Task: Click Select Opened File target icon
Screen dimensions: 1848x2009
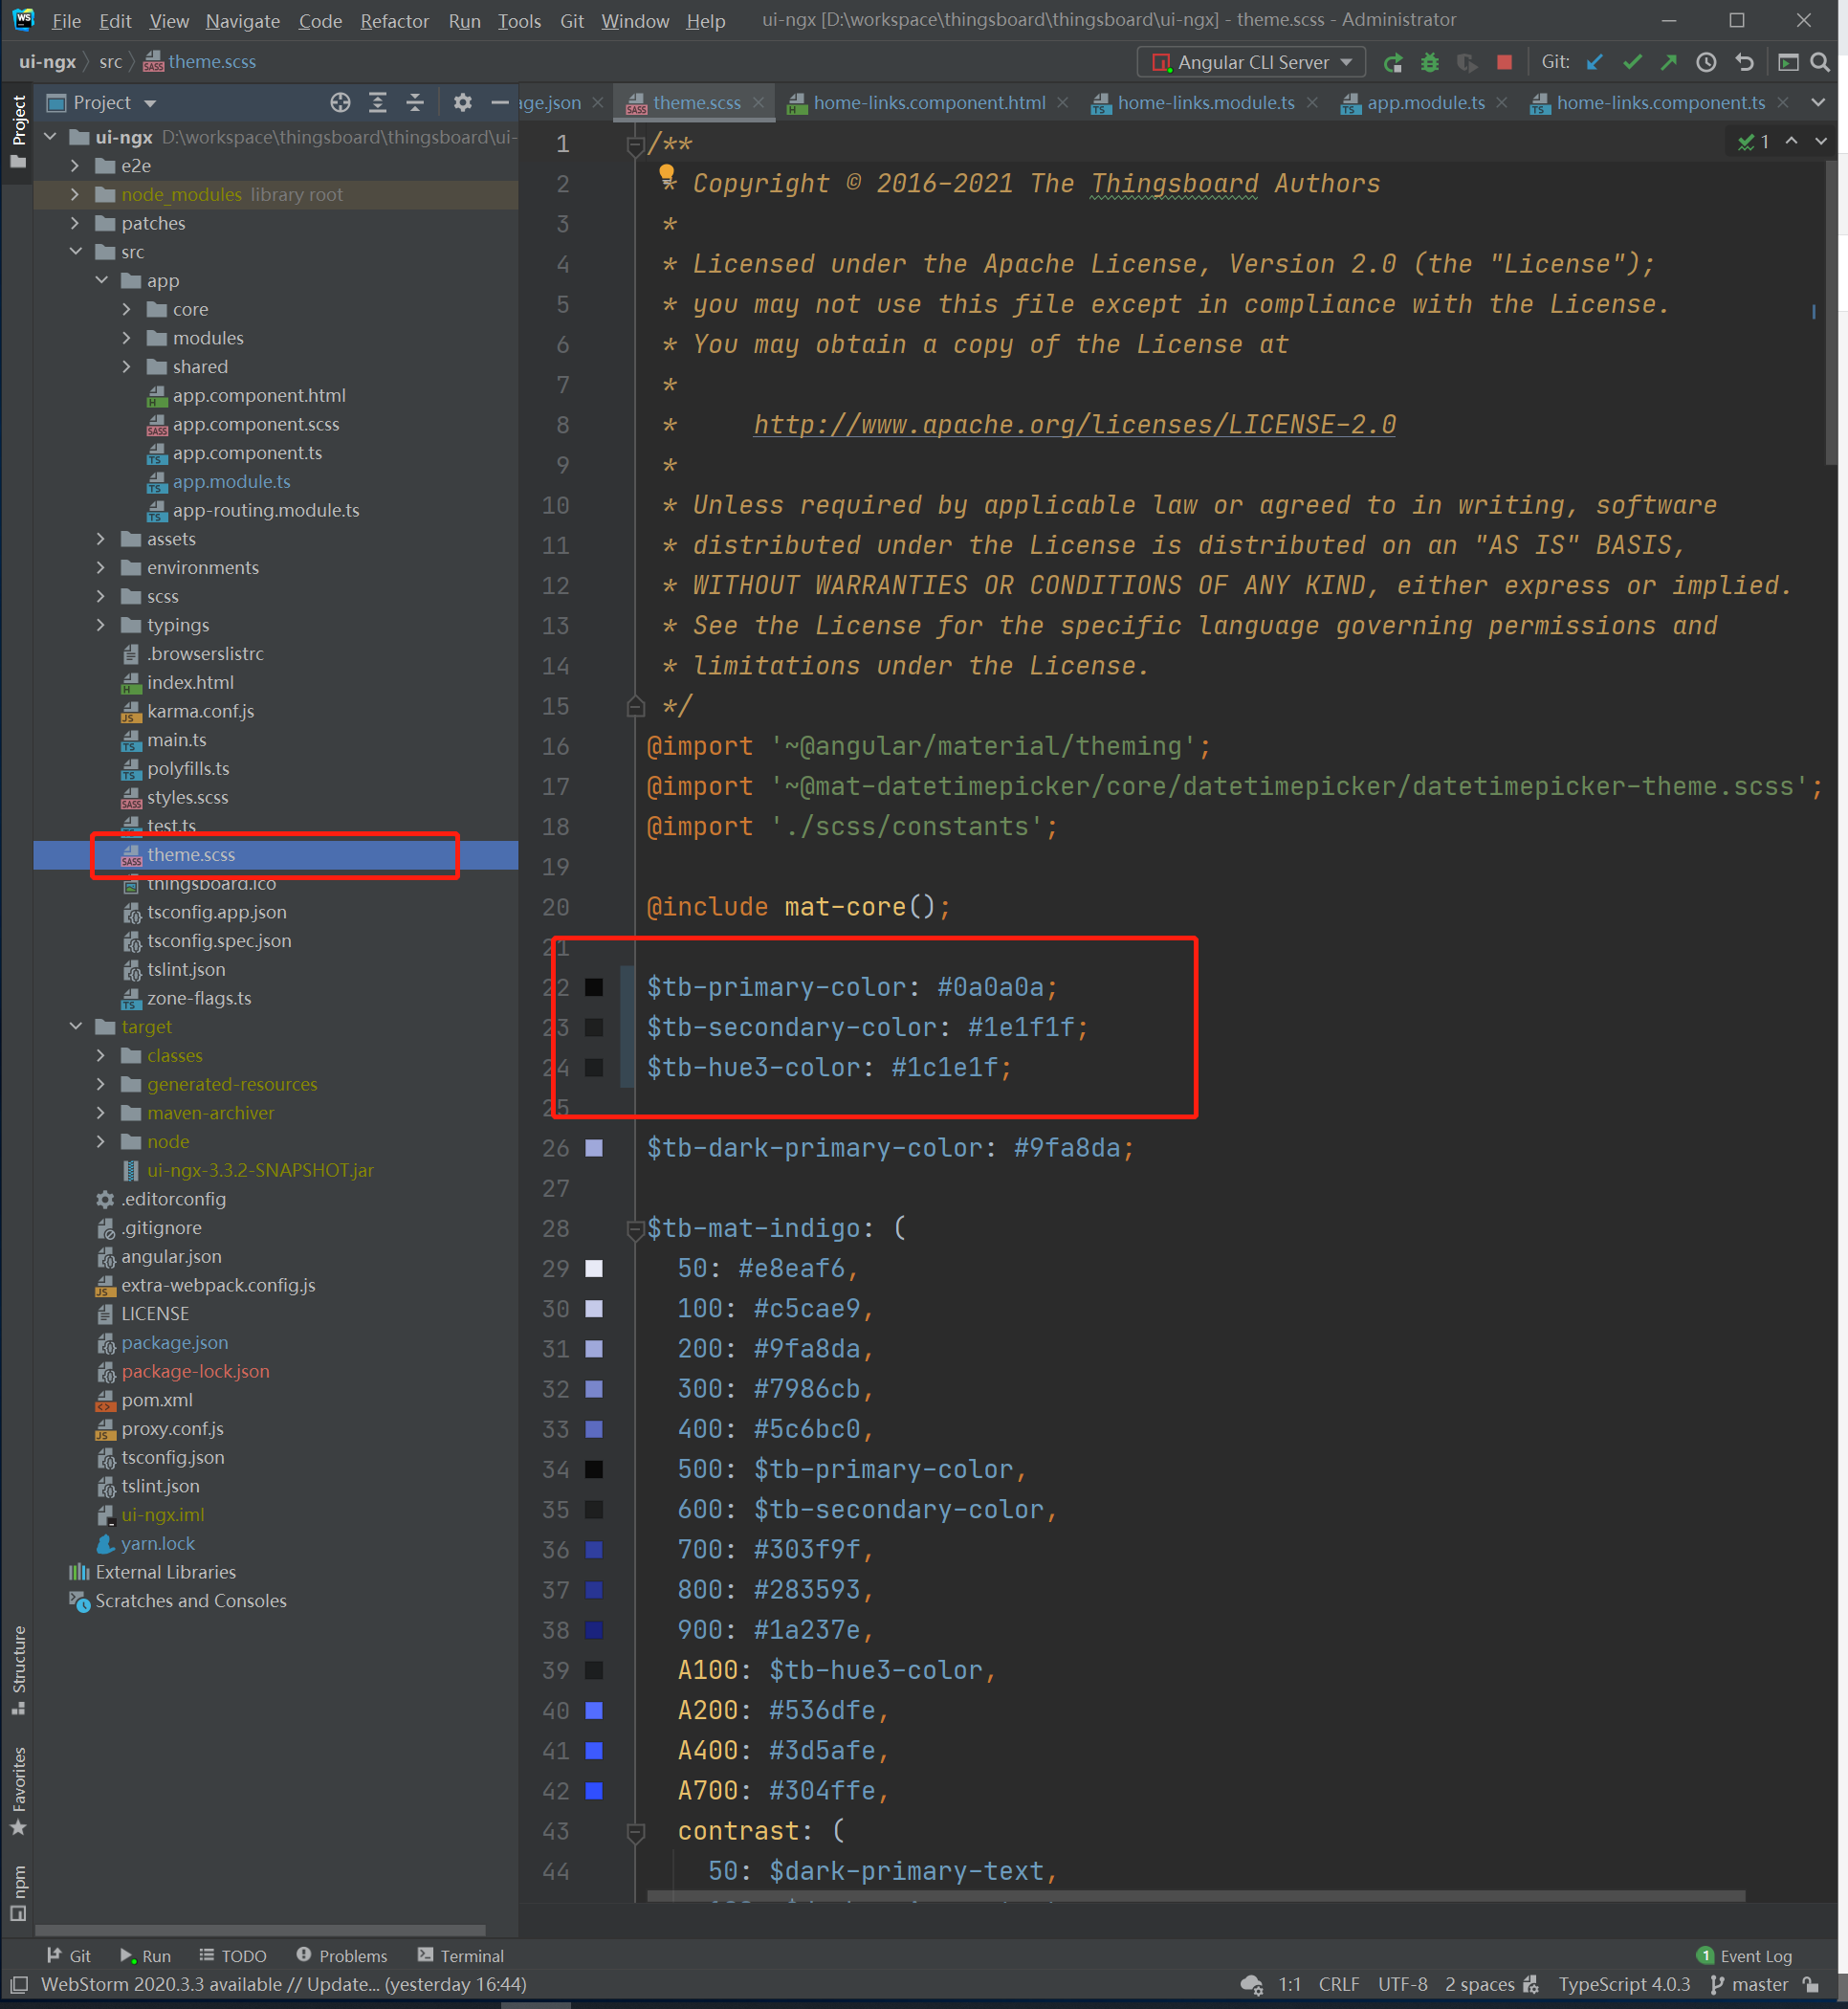Action: click(340, 103)
